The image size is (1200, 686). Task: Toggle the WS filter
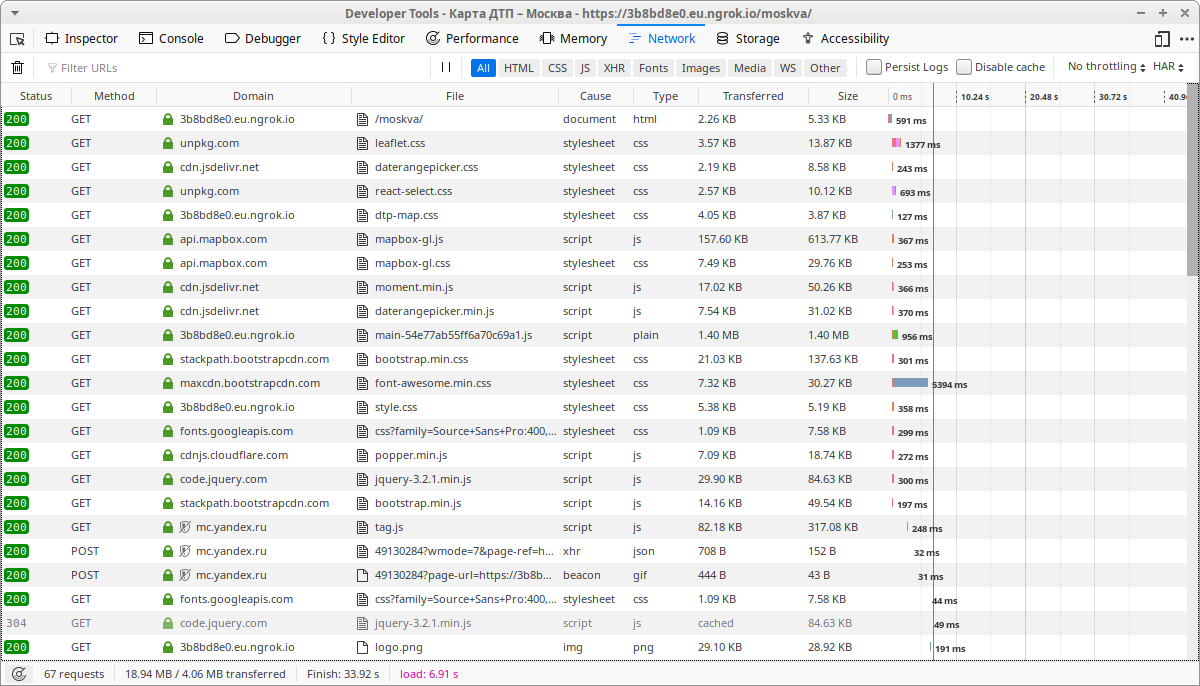pos(789,68)
